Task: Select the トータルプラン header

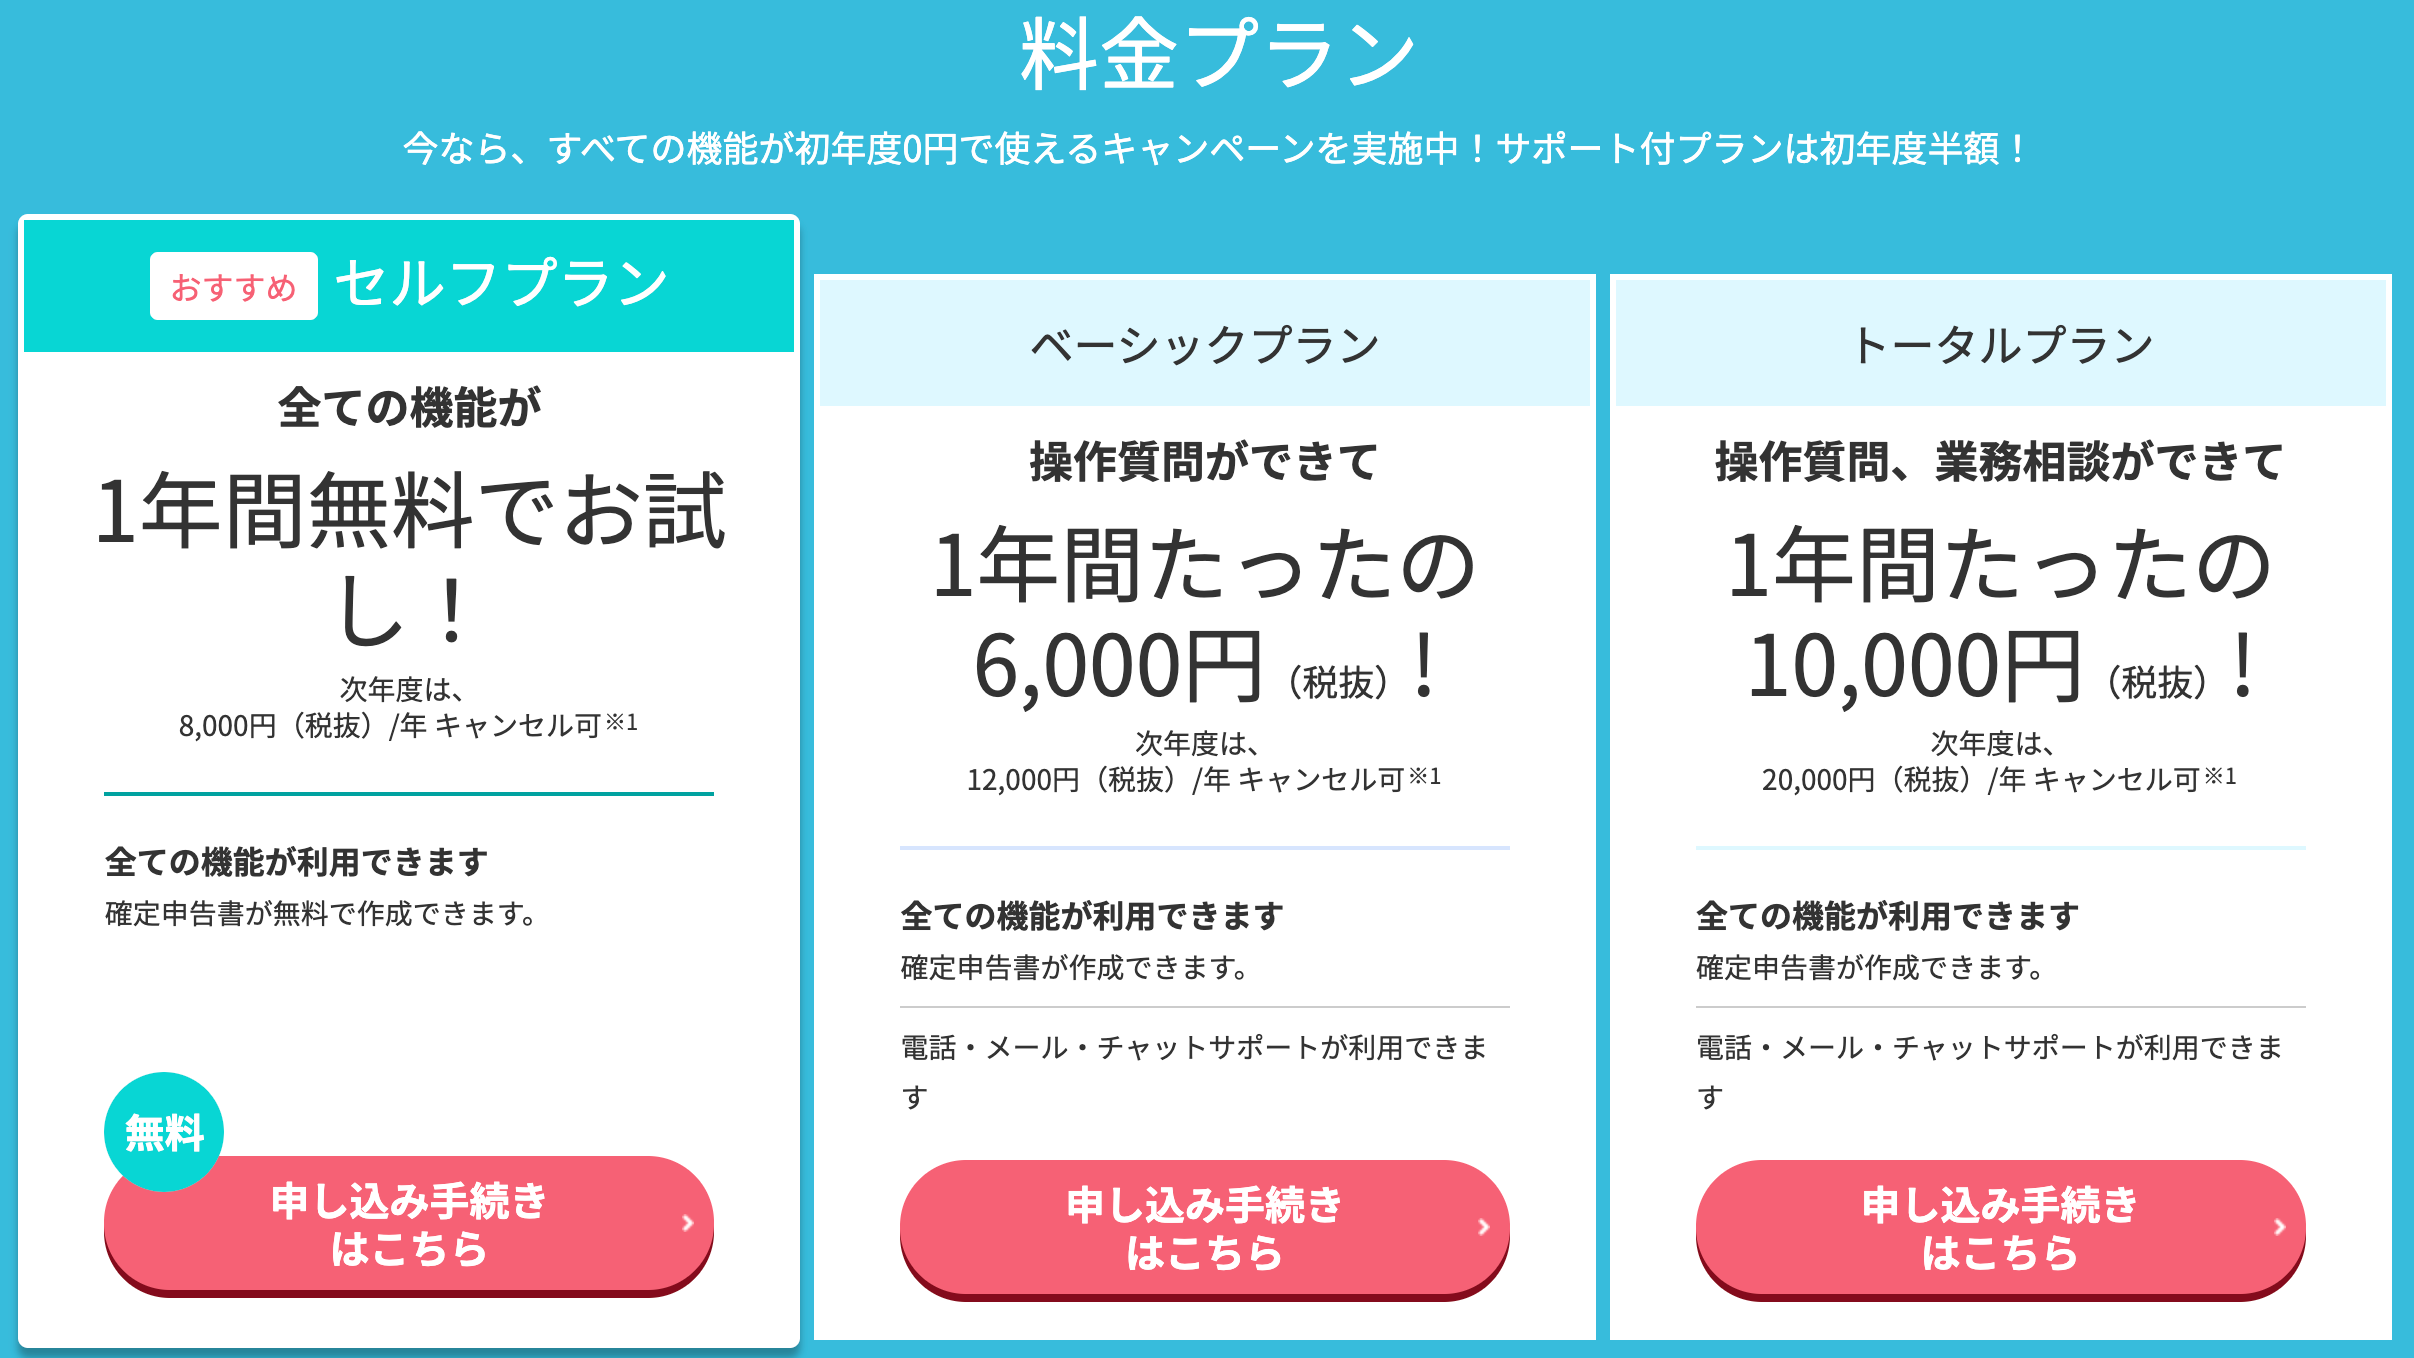Action: [2002, 345]
